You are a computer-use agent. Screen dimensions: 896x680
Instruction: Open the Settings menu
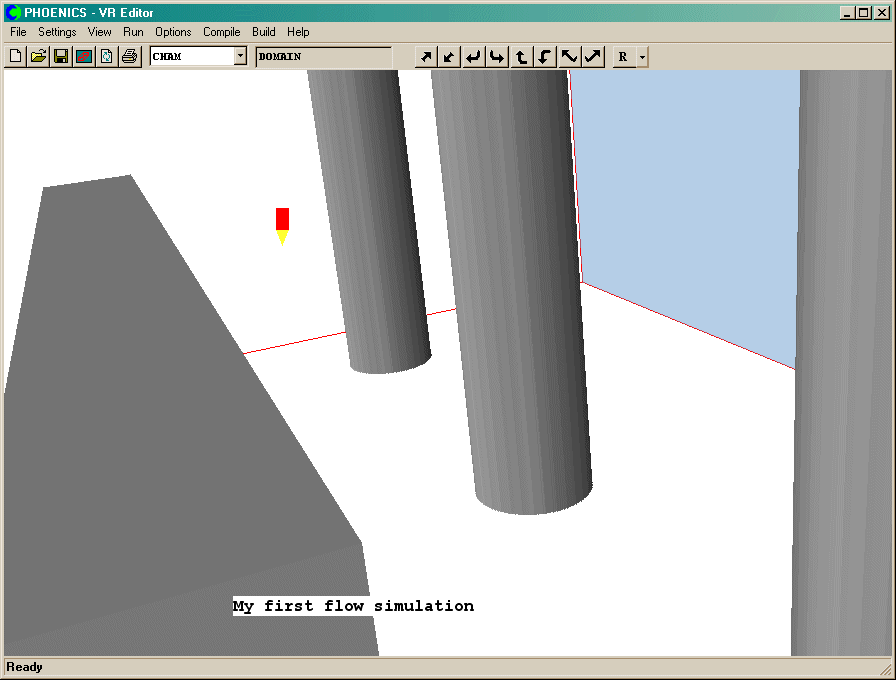coord(57,32)
